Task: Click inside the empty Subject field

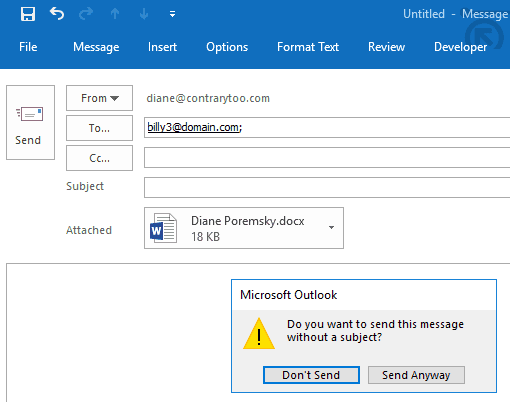Action: pyautogui.click(x=327, y=187)
